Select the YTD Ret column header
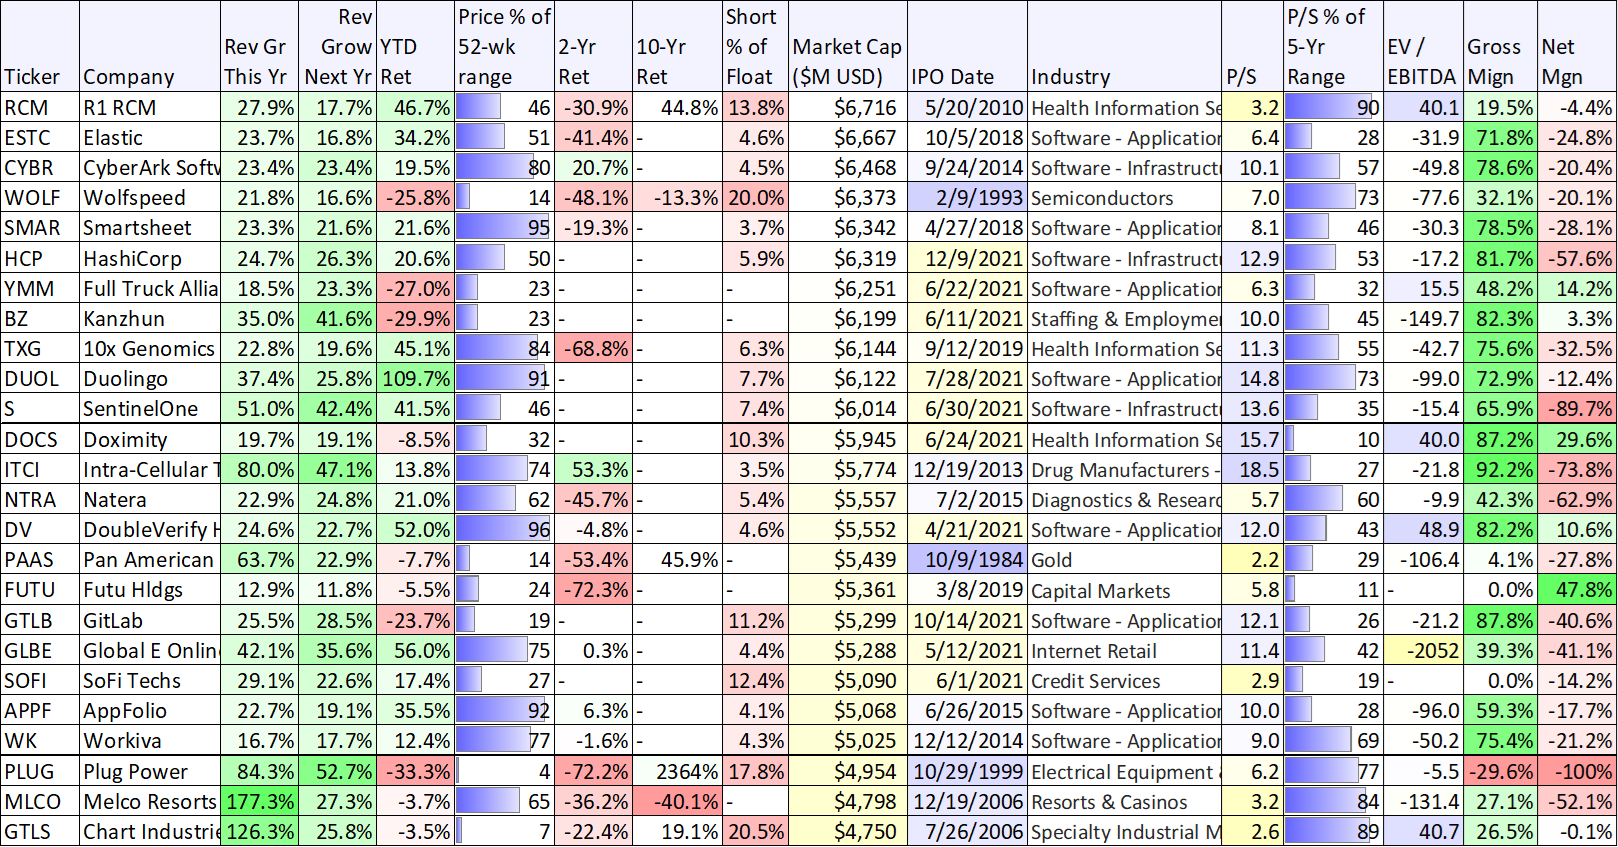Viewport: 1618px width, 847px height. click(415, 47)
